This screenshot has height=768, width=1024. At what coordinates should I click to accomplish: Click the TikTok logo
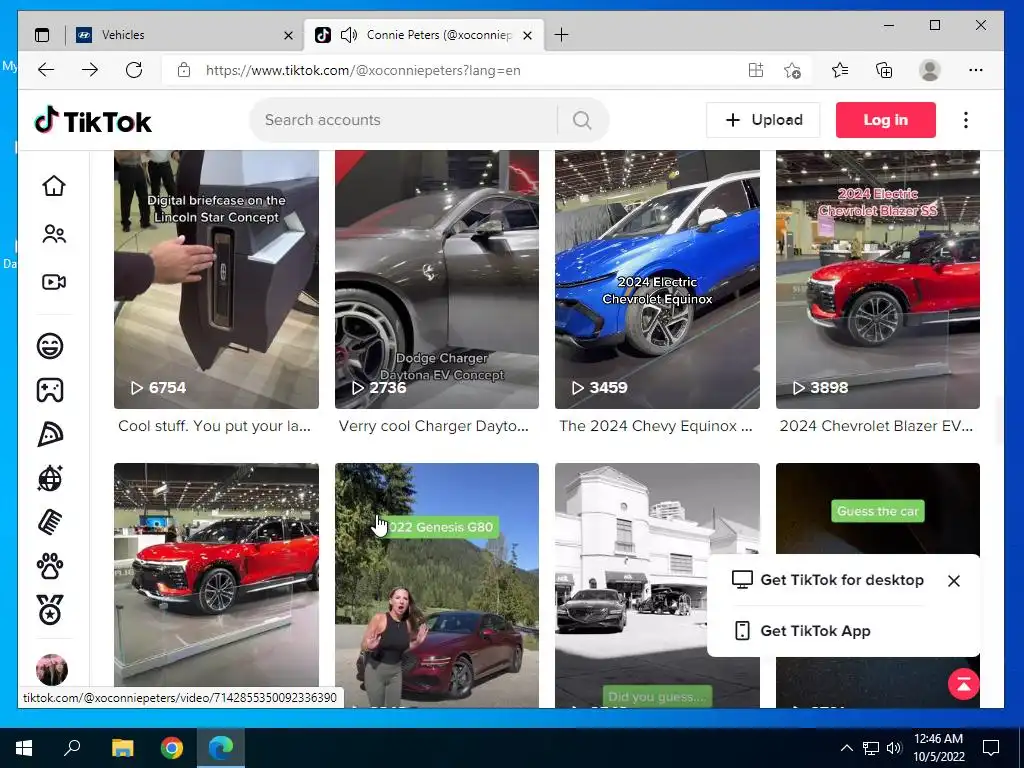click(x=93, y=121)
